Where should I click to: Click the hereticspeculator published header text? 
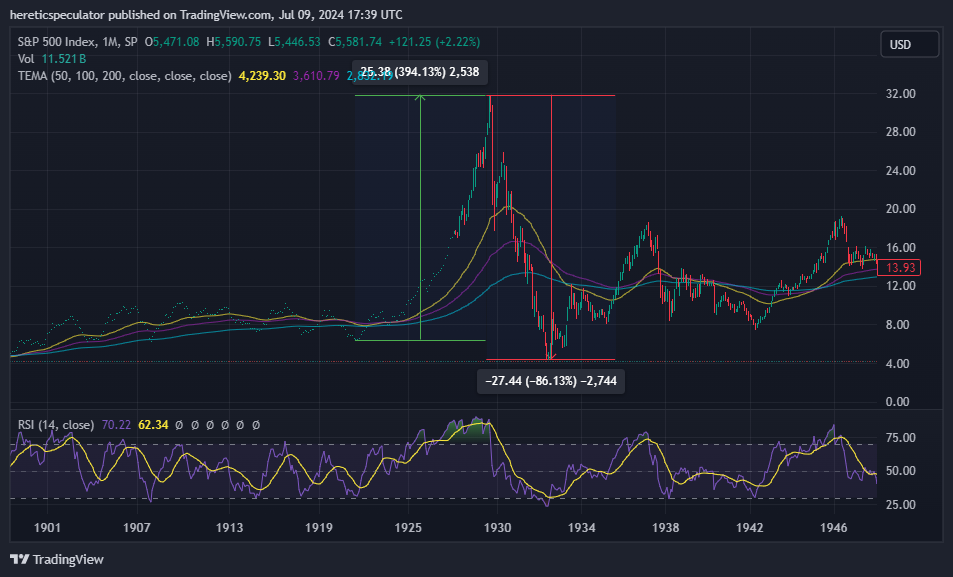206,15
